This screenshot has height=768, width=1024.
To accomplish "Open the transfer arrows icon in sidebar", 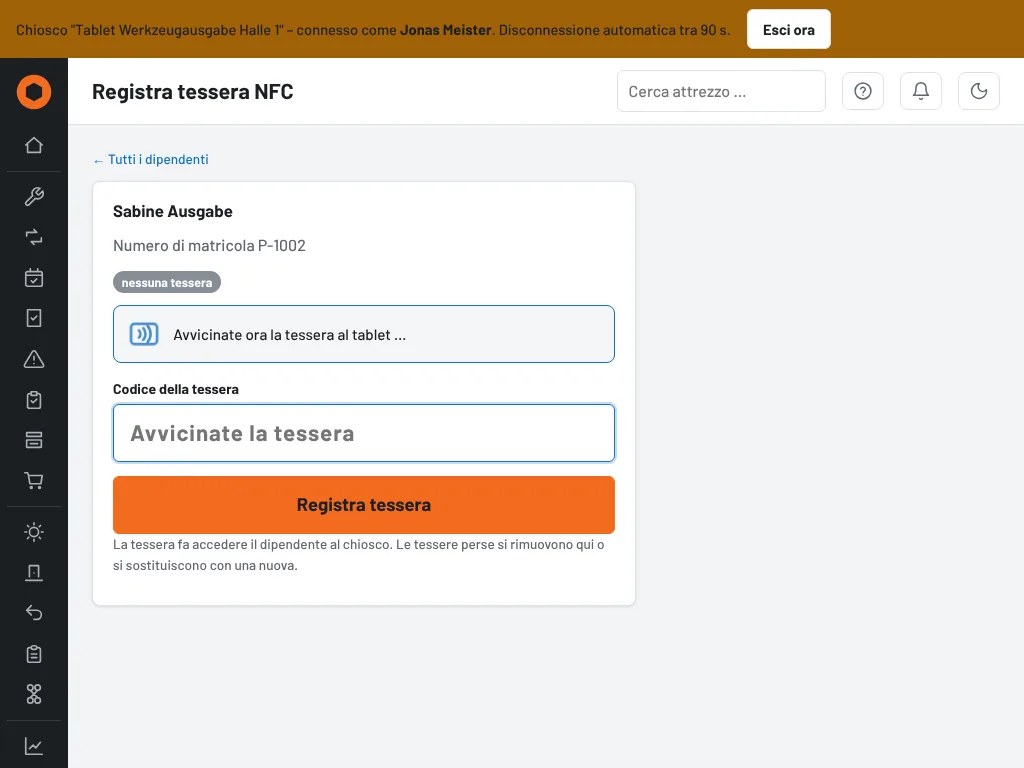I will 34,237.
